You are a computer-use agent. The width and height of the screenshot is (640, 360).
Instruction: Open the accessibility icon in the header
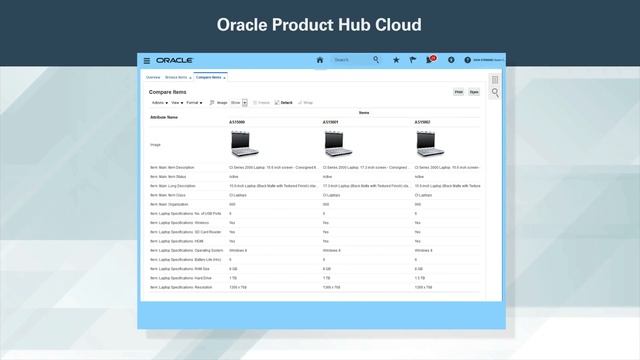pyautogui.click(x=451, y=60)
